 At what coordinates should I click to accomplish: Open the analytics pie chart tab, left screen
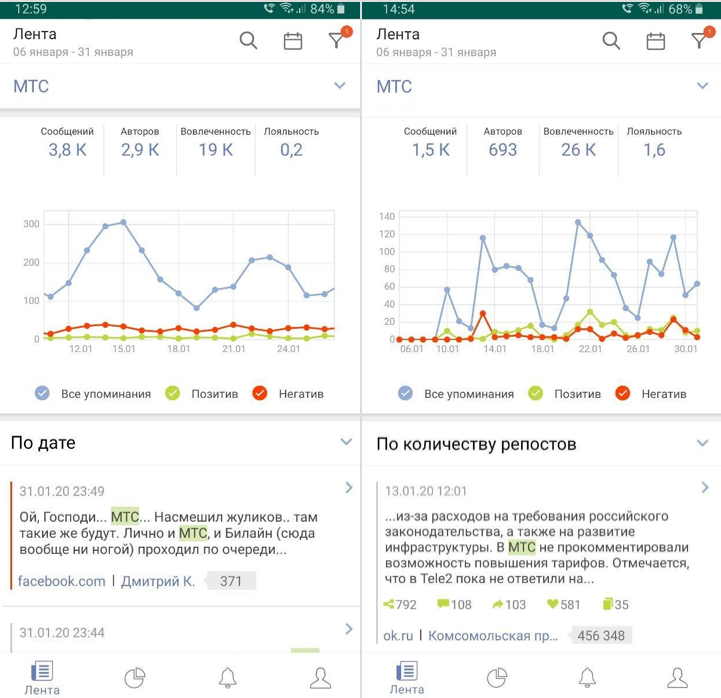click(x=135, y=678)
